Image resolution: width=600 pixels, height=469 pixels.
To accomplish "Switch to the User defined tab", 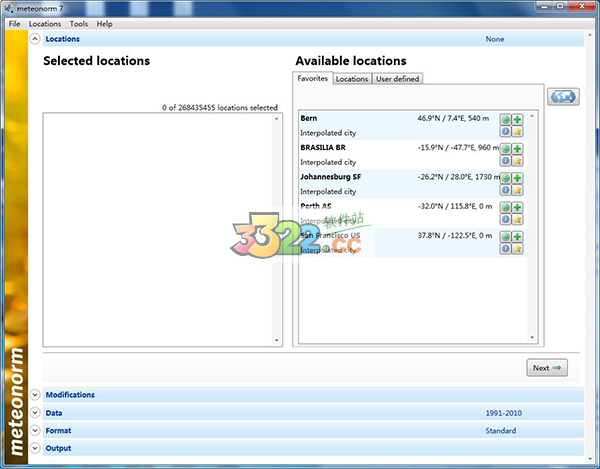I will pos(397,79).
